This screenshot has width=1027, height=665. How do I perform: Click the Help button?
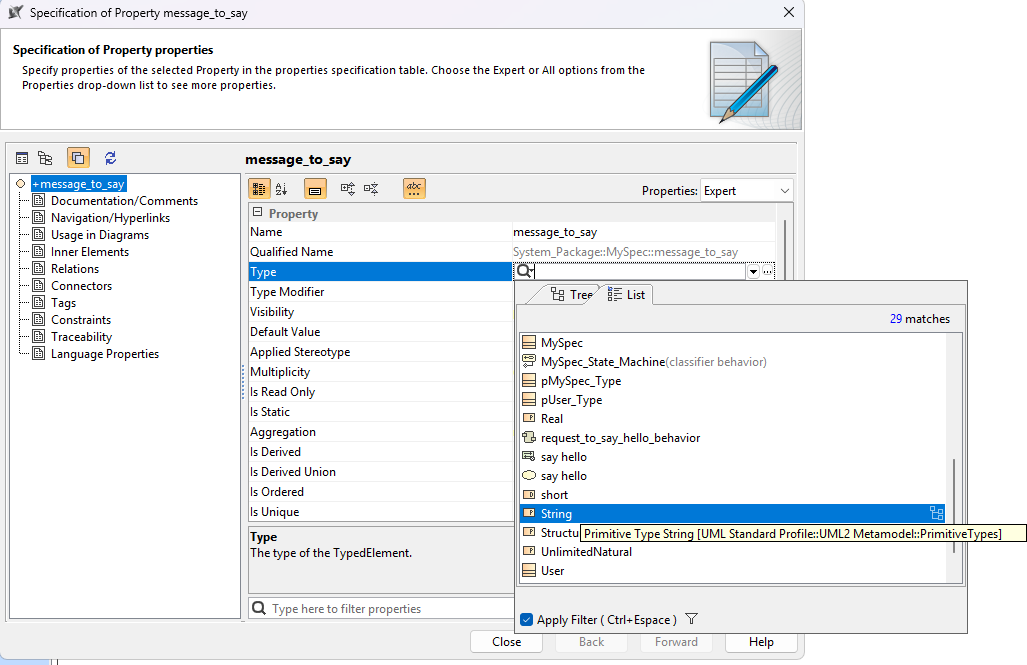click(x=761, y=641)
